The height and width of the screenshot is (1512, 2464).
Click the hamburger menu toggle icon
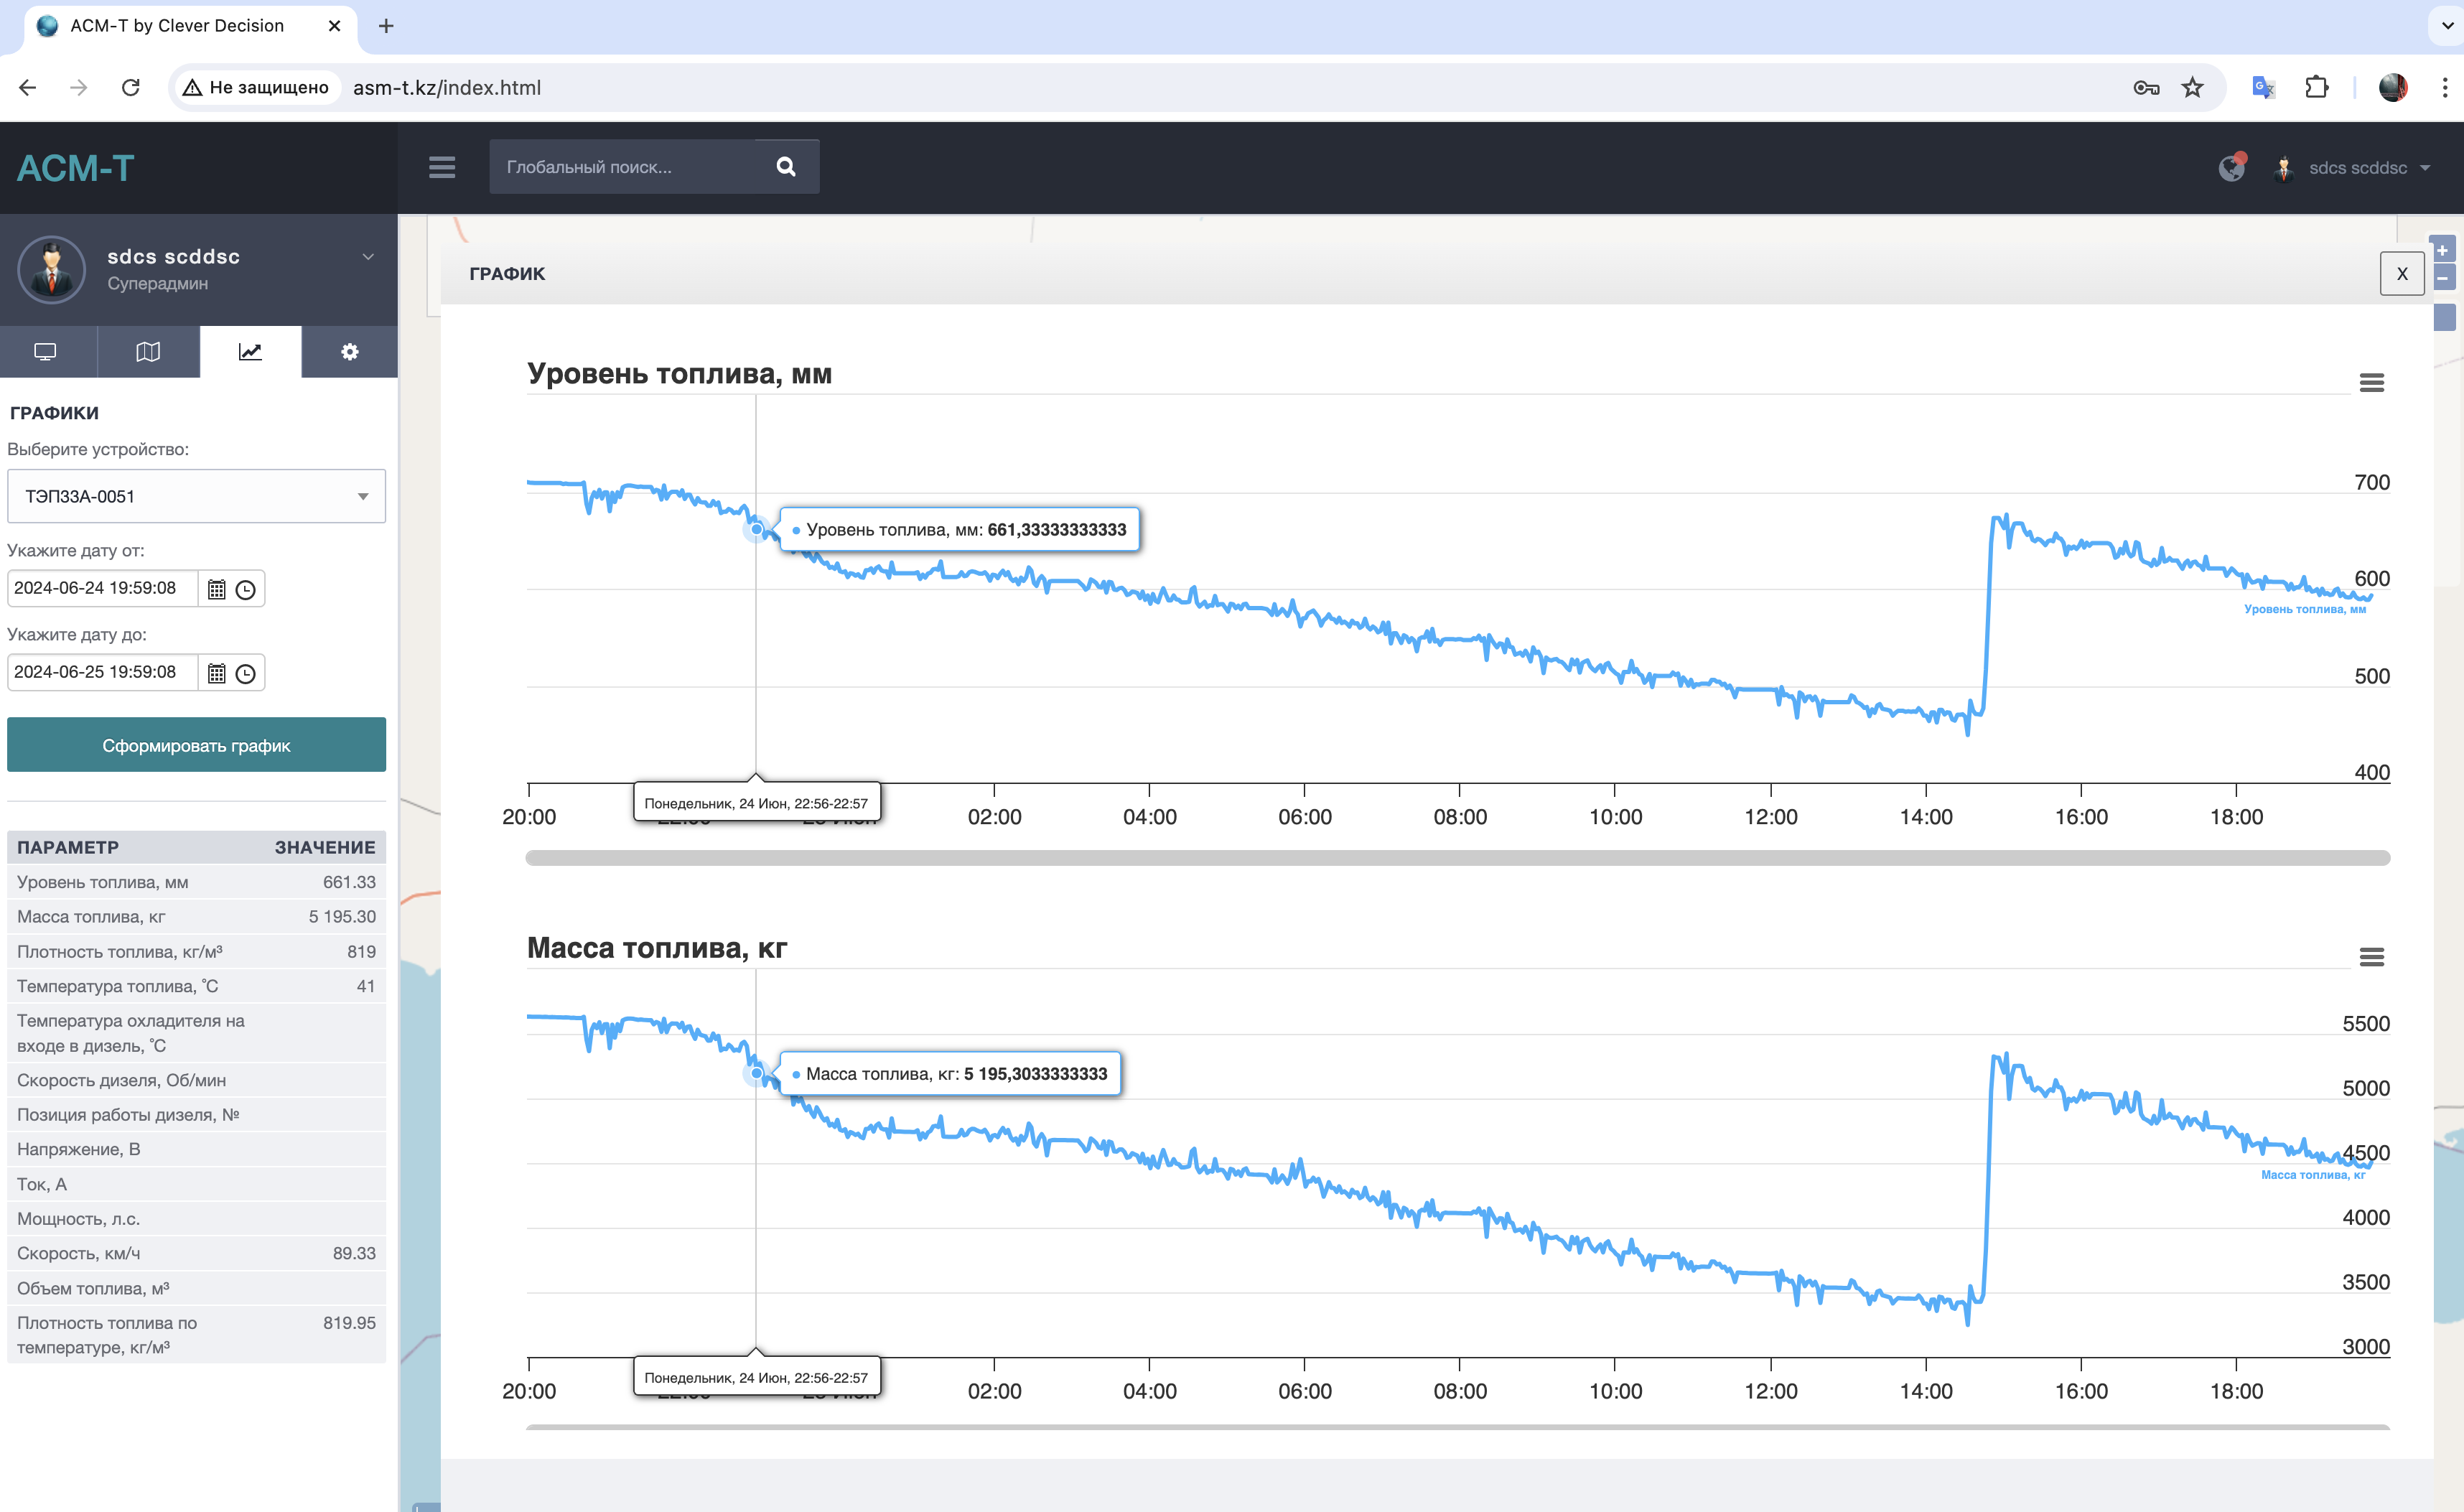[x=442, y=167]
